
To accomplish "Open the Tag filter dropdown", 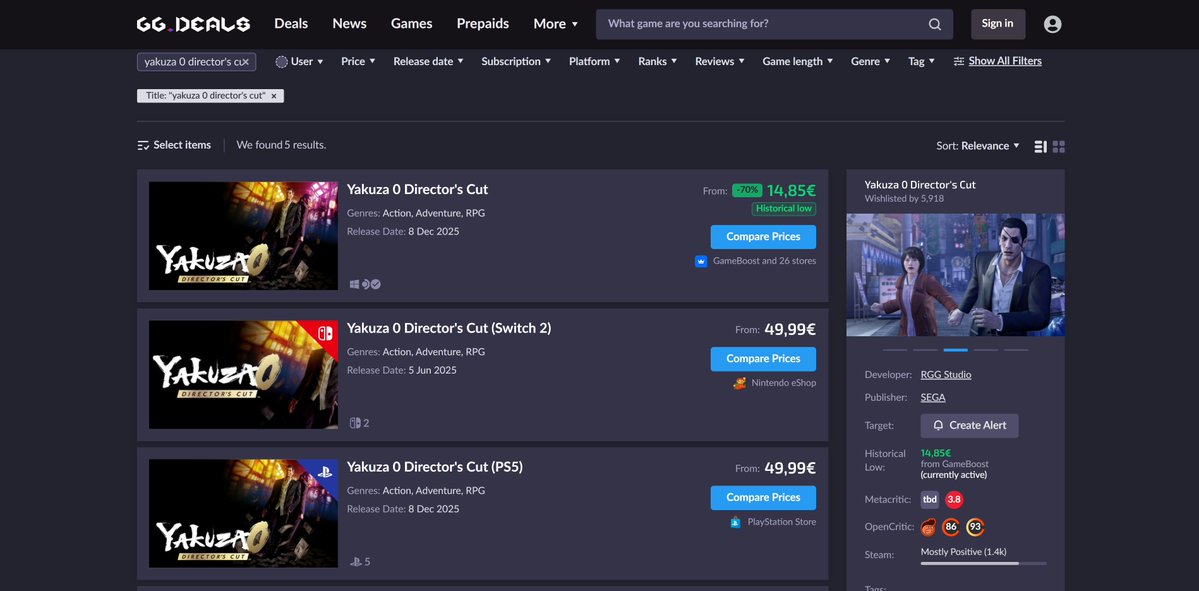I will pyautogui.click(x=921, y=62).
